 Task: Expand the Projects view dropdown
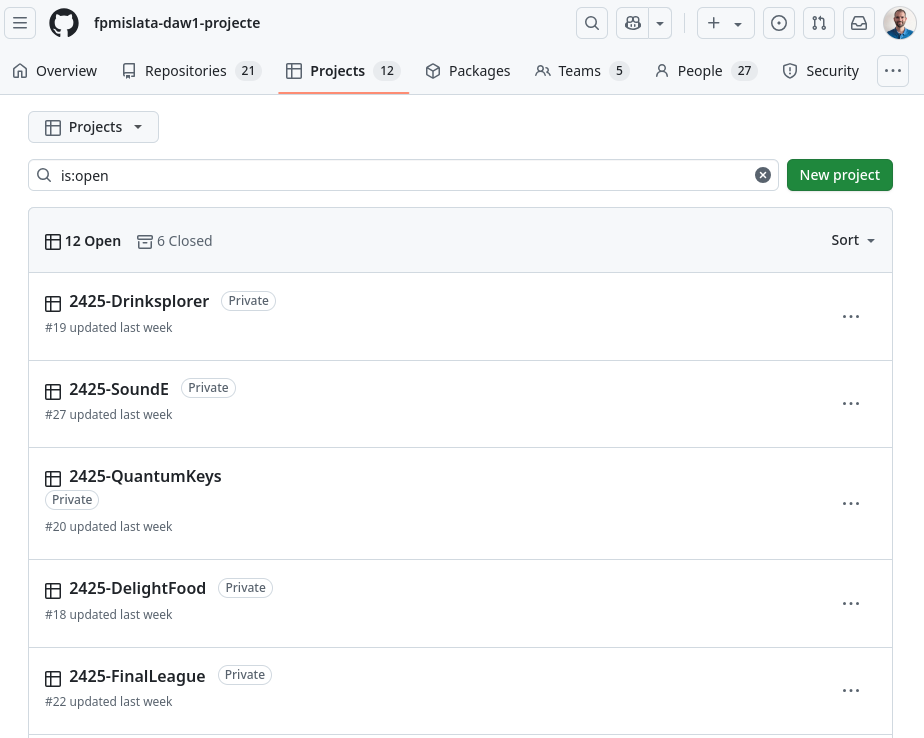pyautogui.click(x=93, y=127)
